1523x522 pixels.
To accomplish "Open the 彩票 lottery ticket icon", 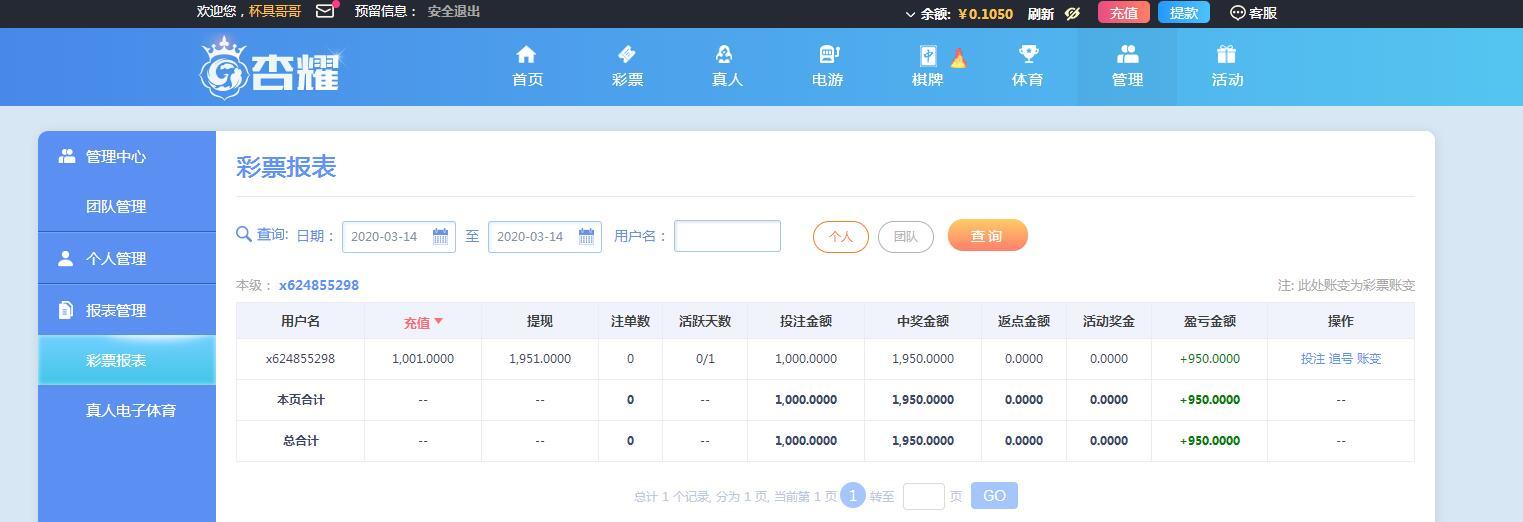I will pos(627,55).
